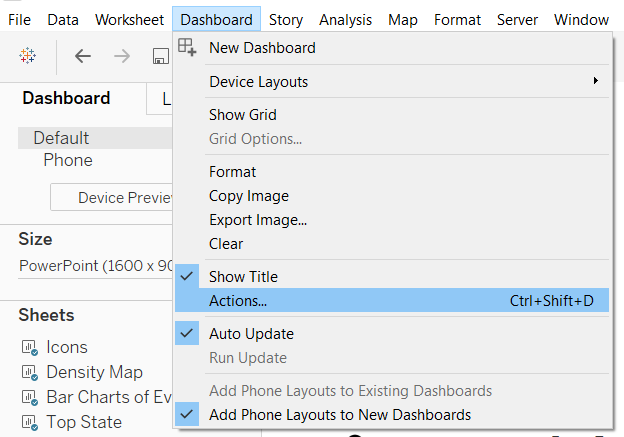Toggle Add Phone Layouts to New Dashboards

tap(187, 414)
